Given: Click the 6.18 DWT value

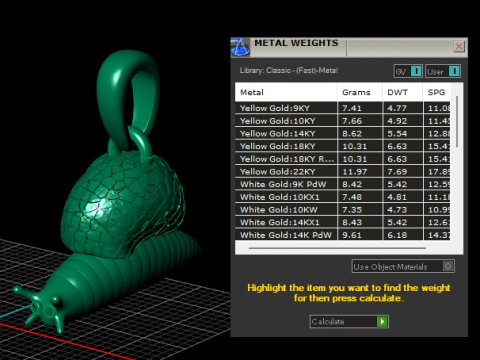Looking at the screenshot, I should pos(397,235).
